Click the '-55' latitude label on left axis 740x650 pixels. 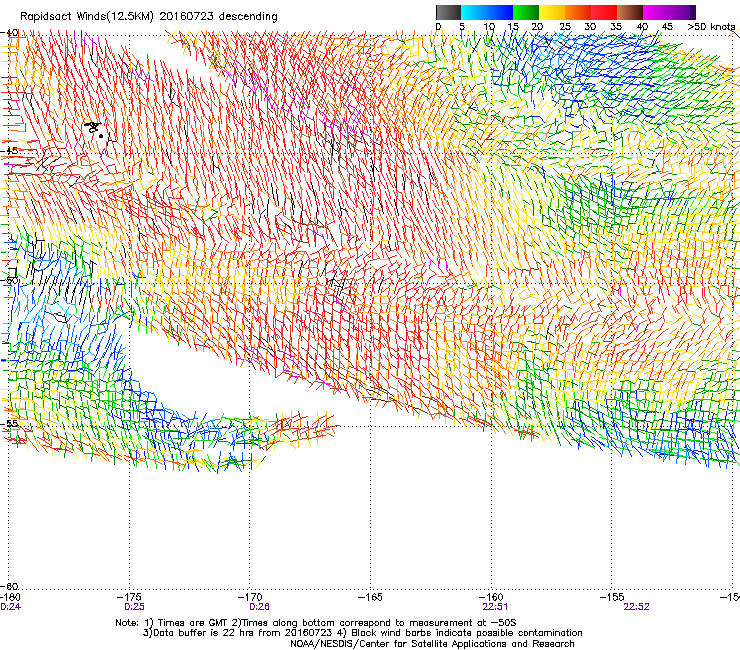tap(10, 423)
